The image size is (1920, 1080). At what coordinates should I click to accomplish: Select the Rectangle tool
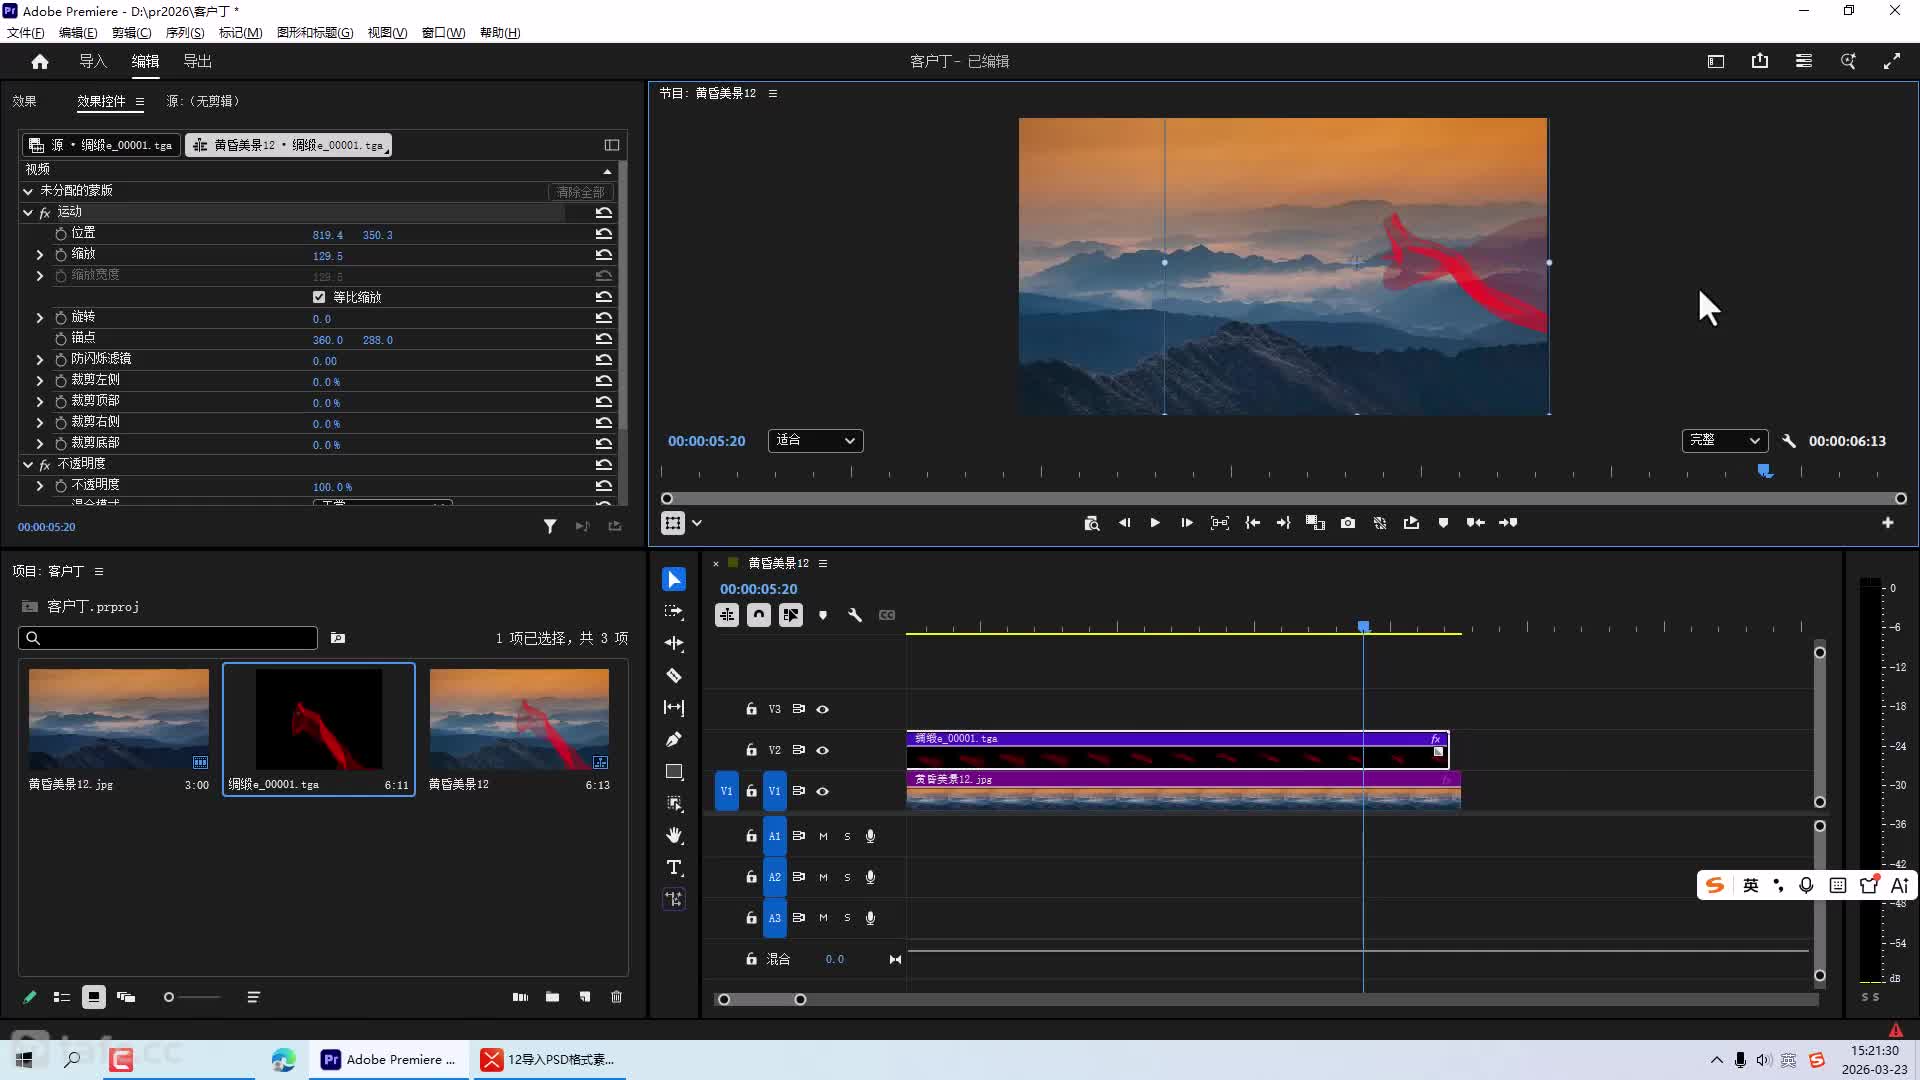674,772
